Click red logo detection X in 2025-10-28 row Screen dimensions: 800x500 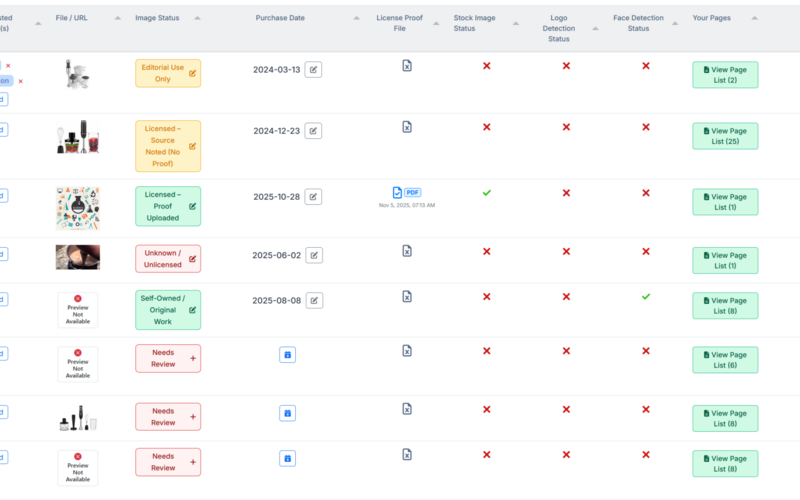coord(566,193)
